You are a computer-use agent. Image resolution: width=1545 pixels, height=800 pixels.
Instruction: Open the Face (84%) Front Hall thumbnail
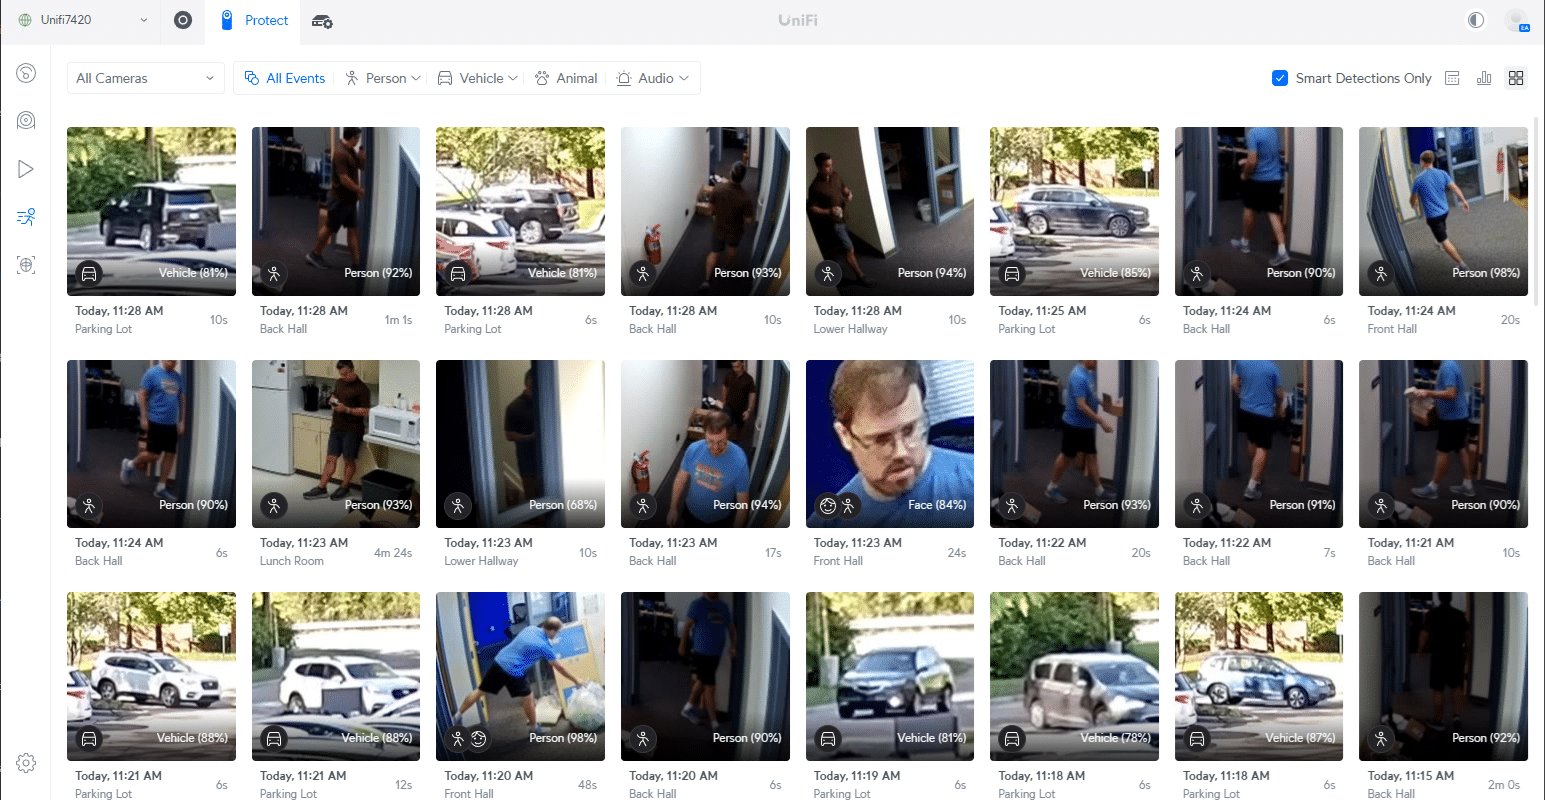(x=890, y=444)
